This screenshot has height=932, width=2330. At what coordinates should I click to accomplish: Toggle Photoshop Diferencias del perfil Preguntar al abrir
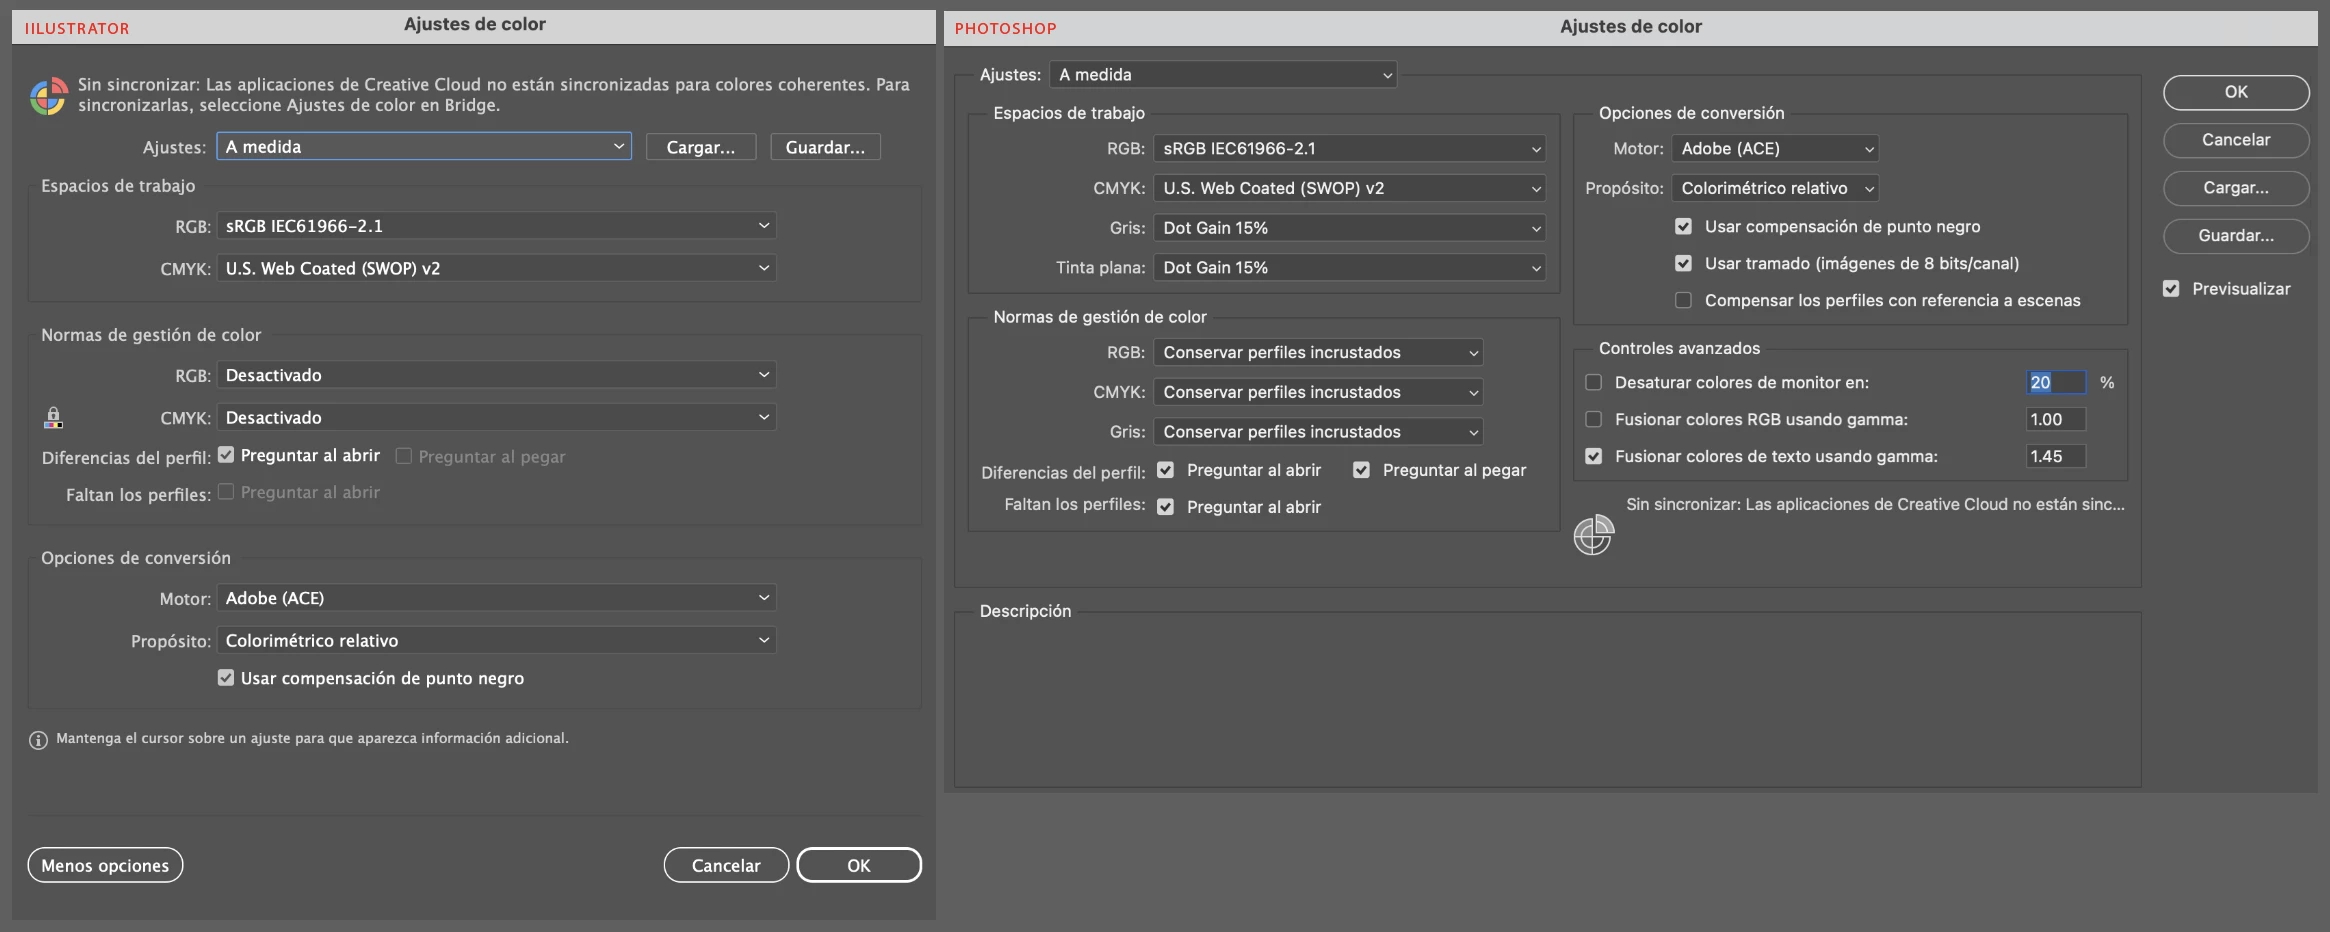(x=1166, y=470)
